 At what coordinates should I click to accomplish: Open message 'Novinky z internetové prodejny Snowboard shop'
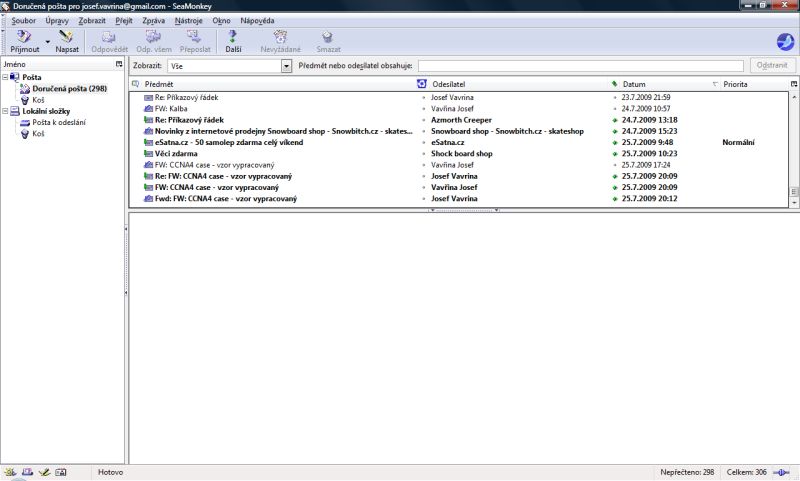click(x=283, y=131)
